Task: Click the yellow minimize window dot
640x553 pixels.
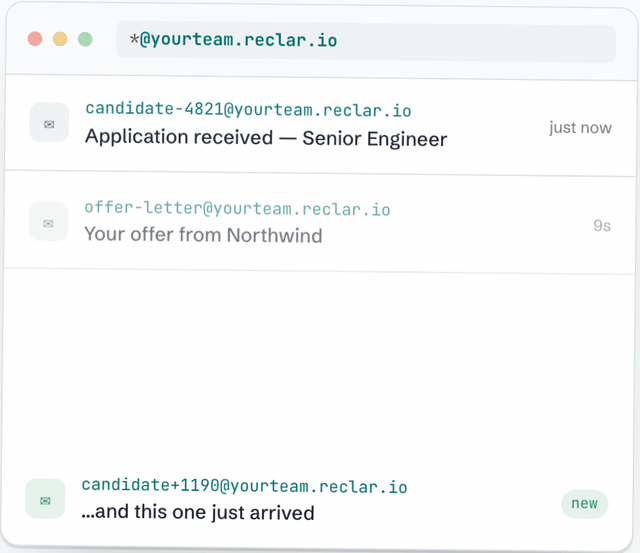Action: [60, 39]
